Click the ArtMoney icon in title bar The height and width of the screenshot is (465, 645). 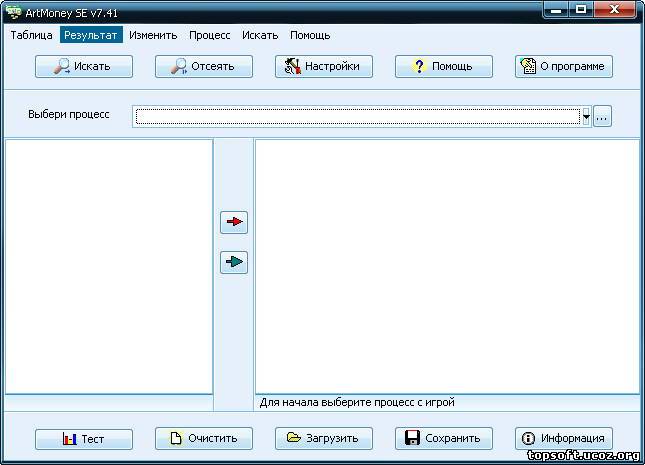click(x=14, y=12)
